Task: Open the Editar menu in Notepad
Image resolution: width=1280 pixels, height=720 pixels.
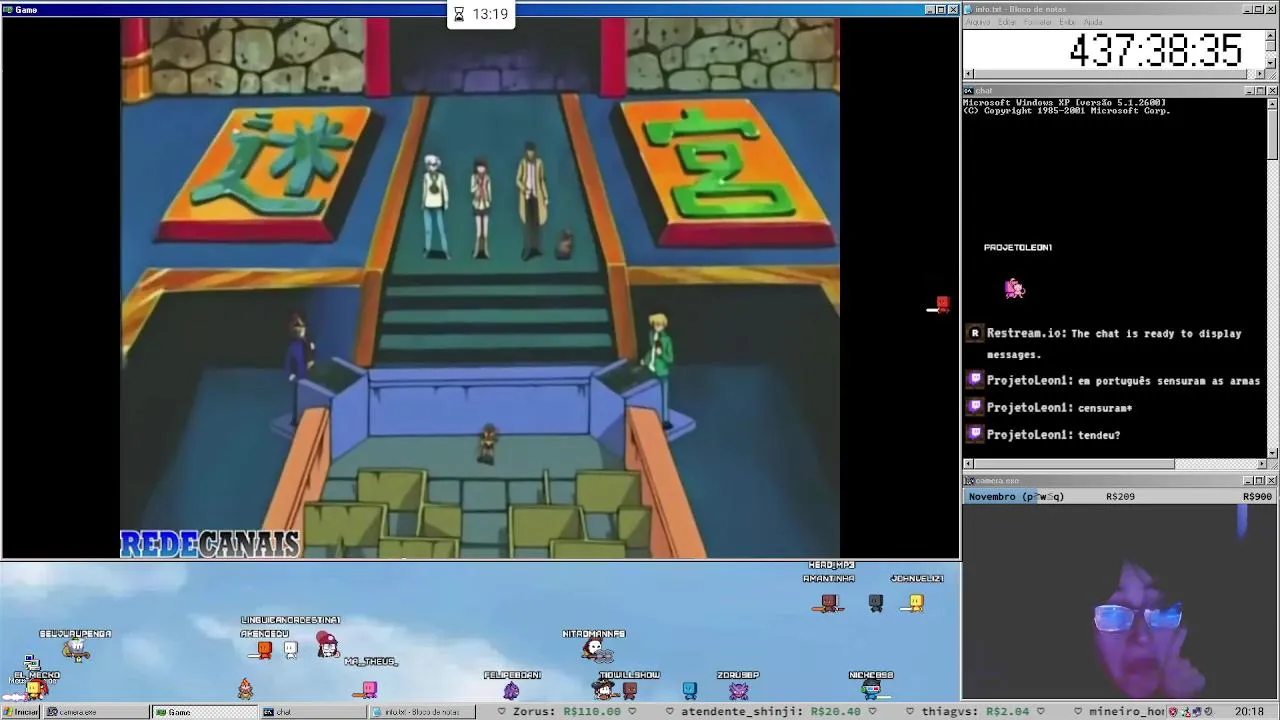Action: tap(1007, 22)
